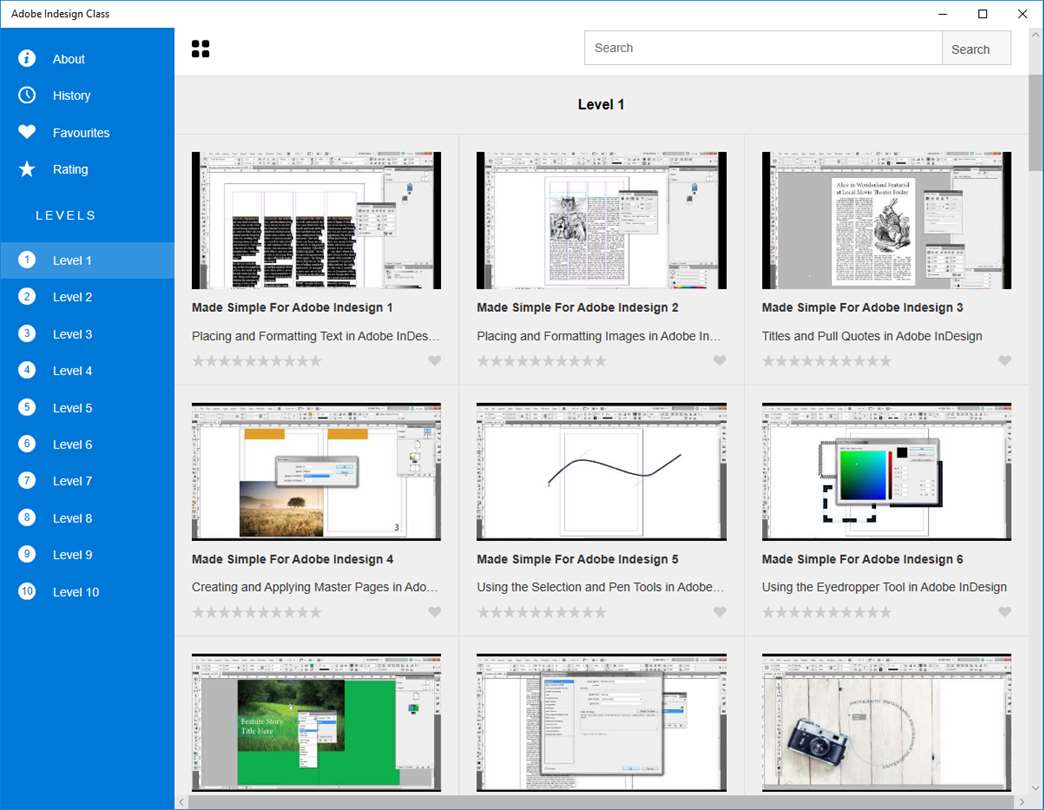Click the About info icon
This screenshot has width=1044, height=810.
click(x=27, y=59)
